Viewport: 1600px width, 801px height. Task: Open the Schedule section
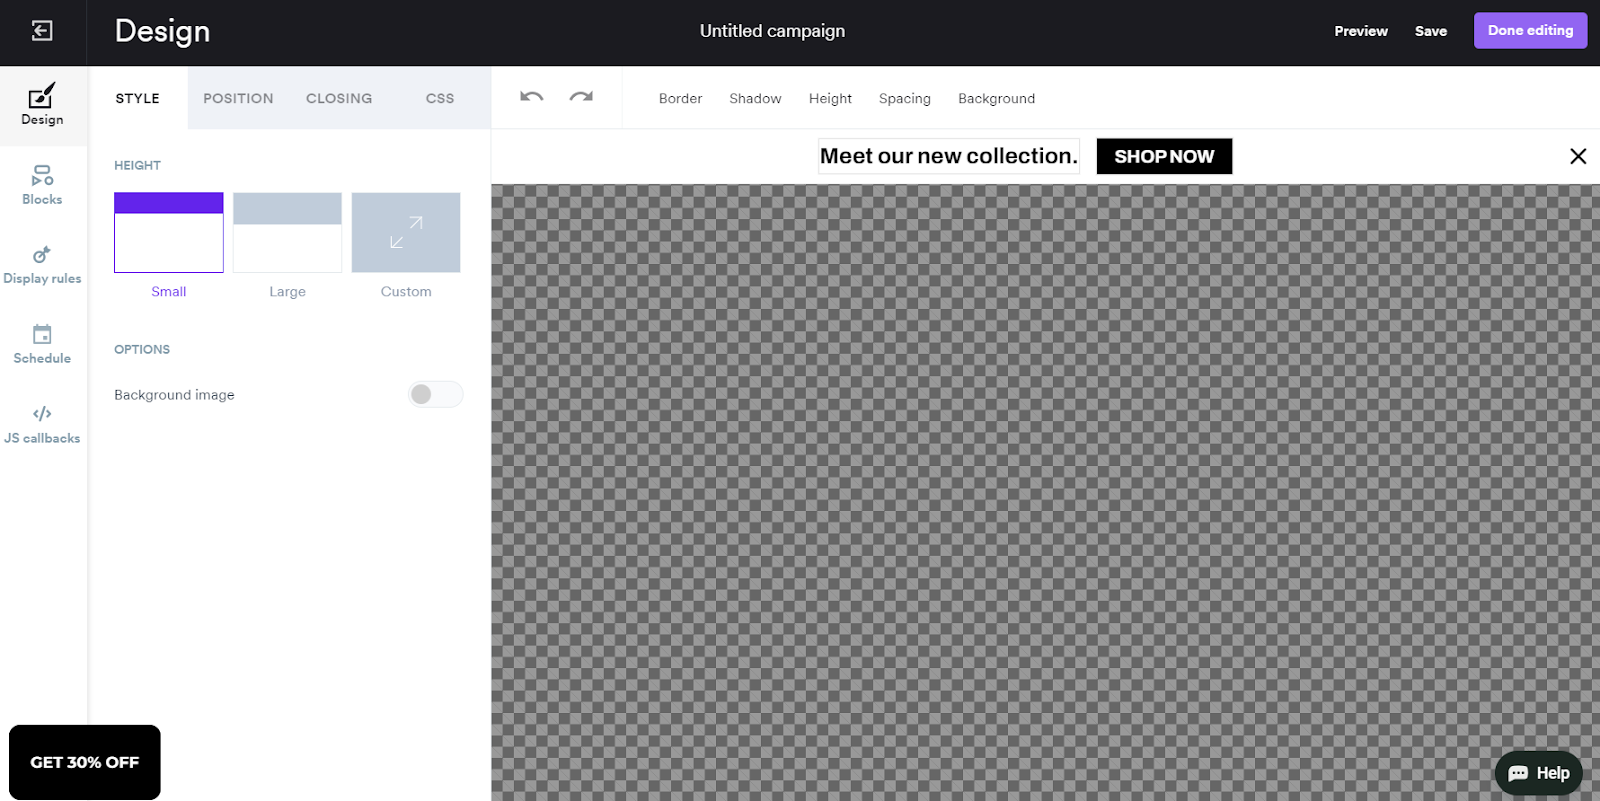pos(42,344)
